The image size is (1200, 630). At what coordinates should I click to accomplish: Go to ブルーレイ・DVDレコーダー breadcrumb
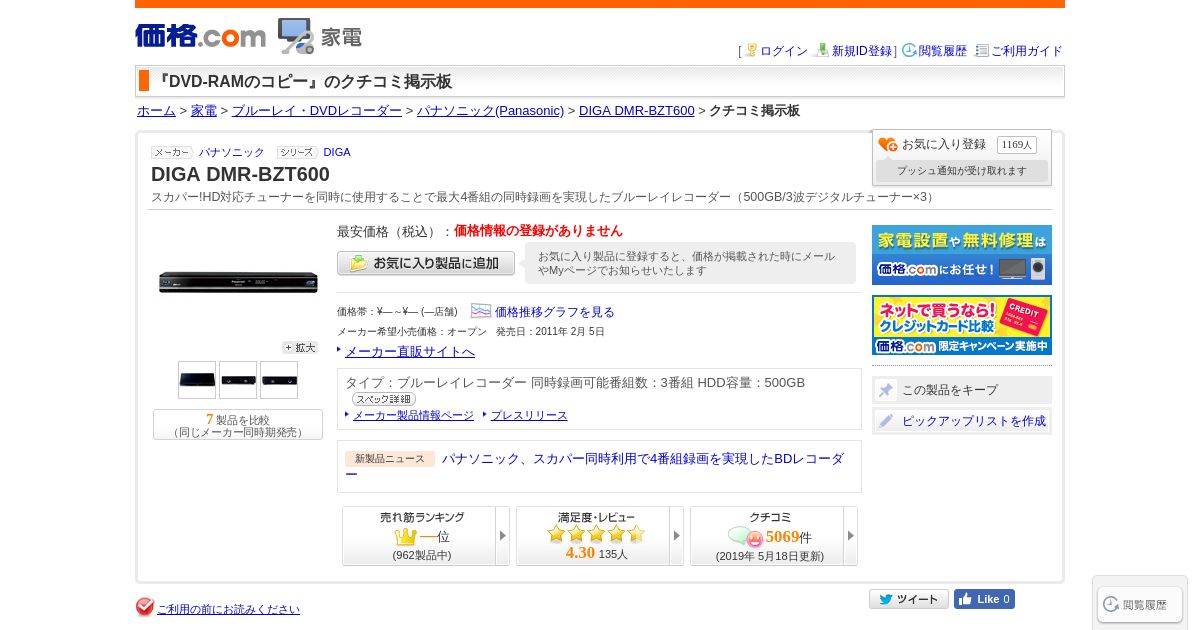(x=317, y=111)
